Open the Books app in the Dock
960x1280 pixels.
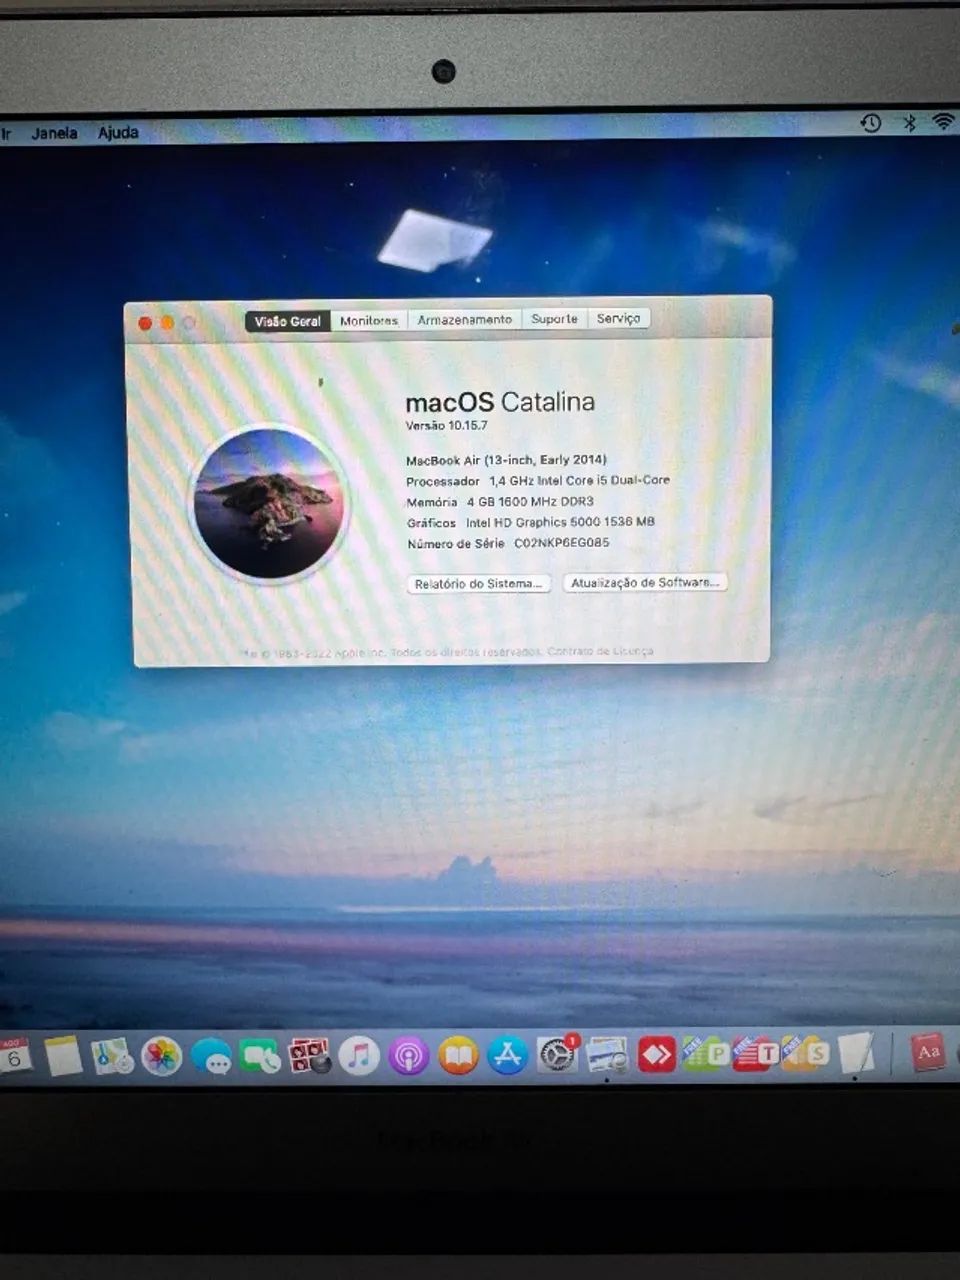click(458, 1056)
